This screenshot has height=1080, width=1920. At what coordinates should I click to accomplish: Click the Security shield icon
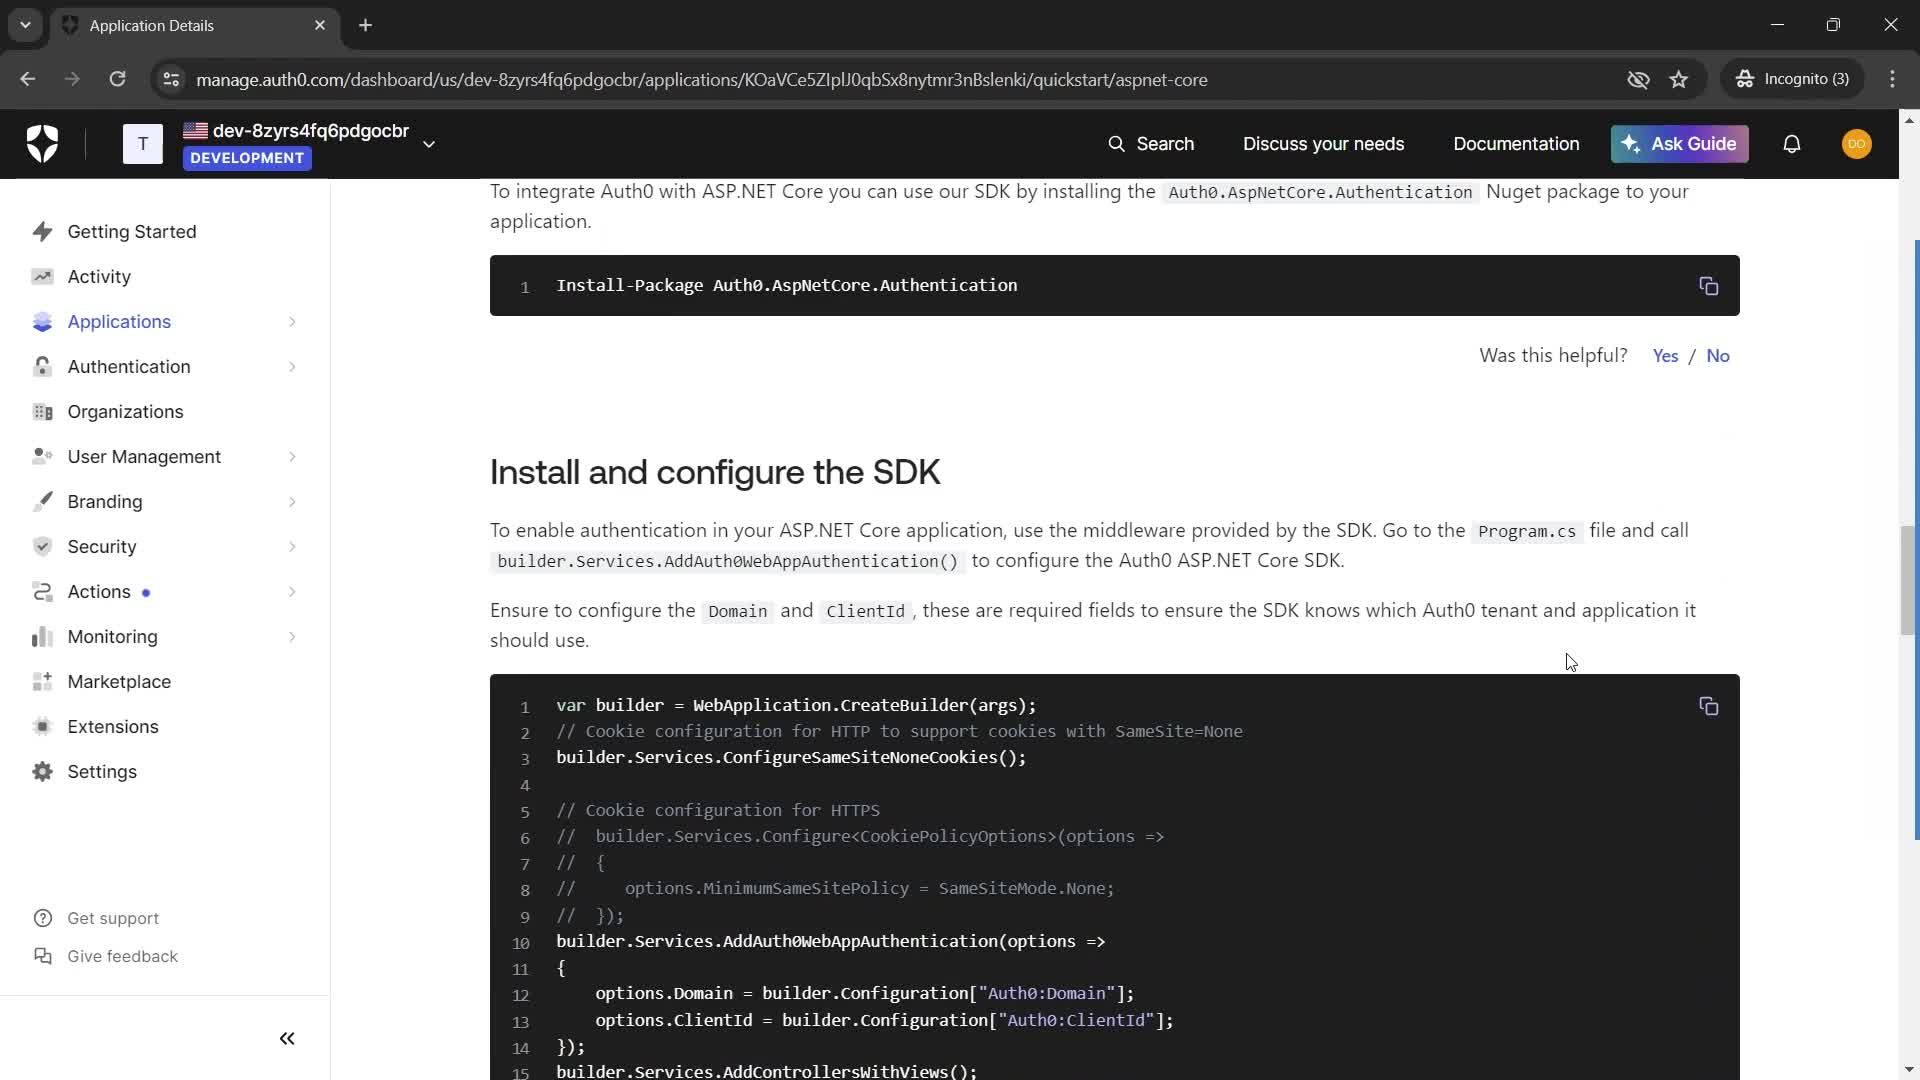[42, 547]
